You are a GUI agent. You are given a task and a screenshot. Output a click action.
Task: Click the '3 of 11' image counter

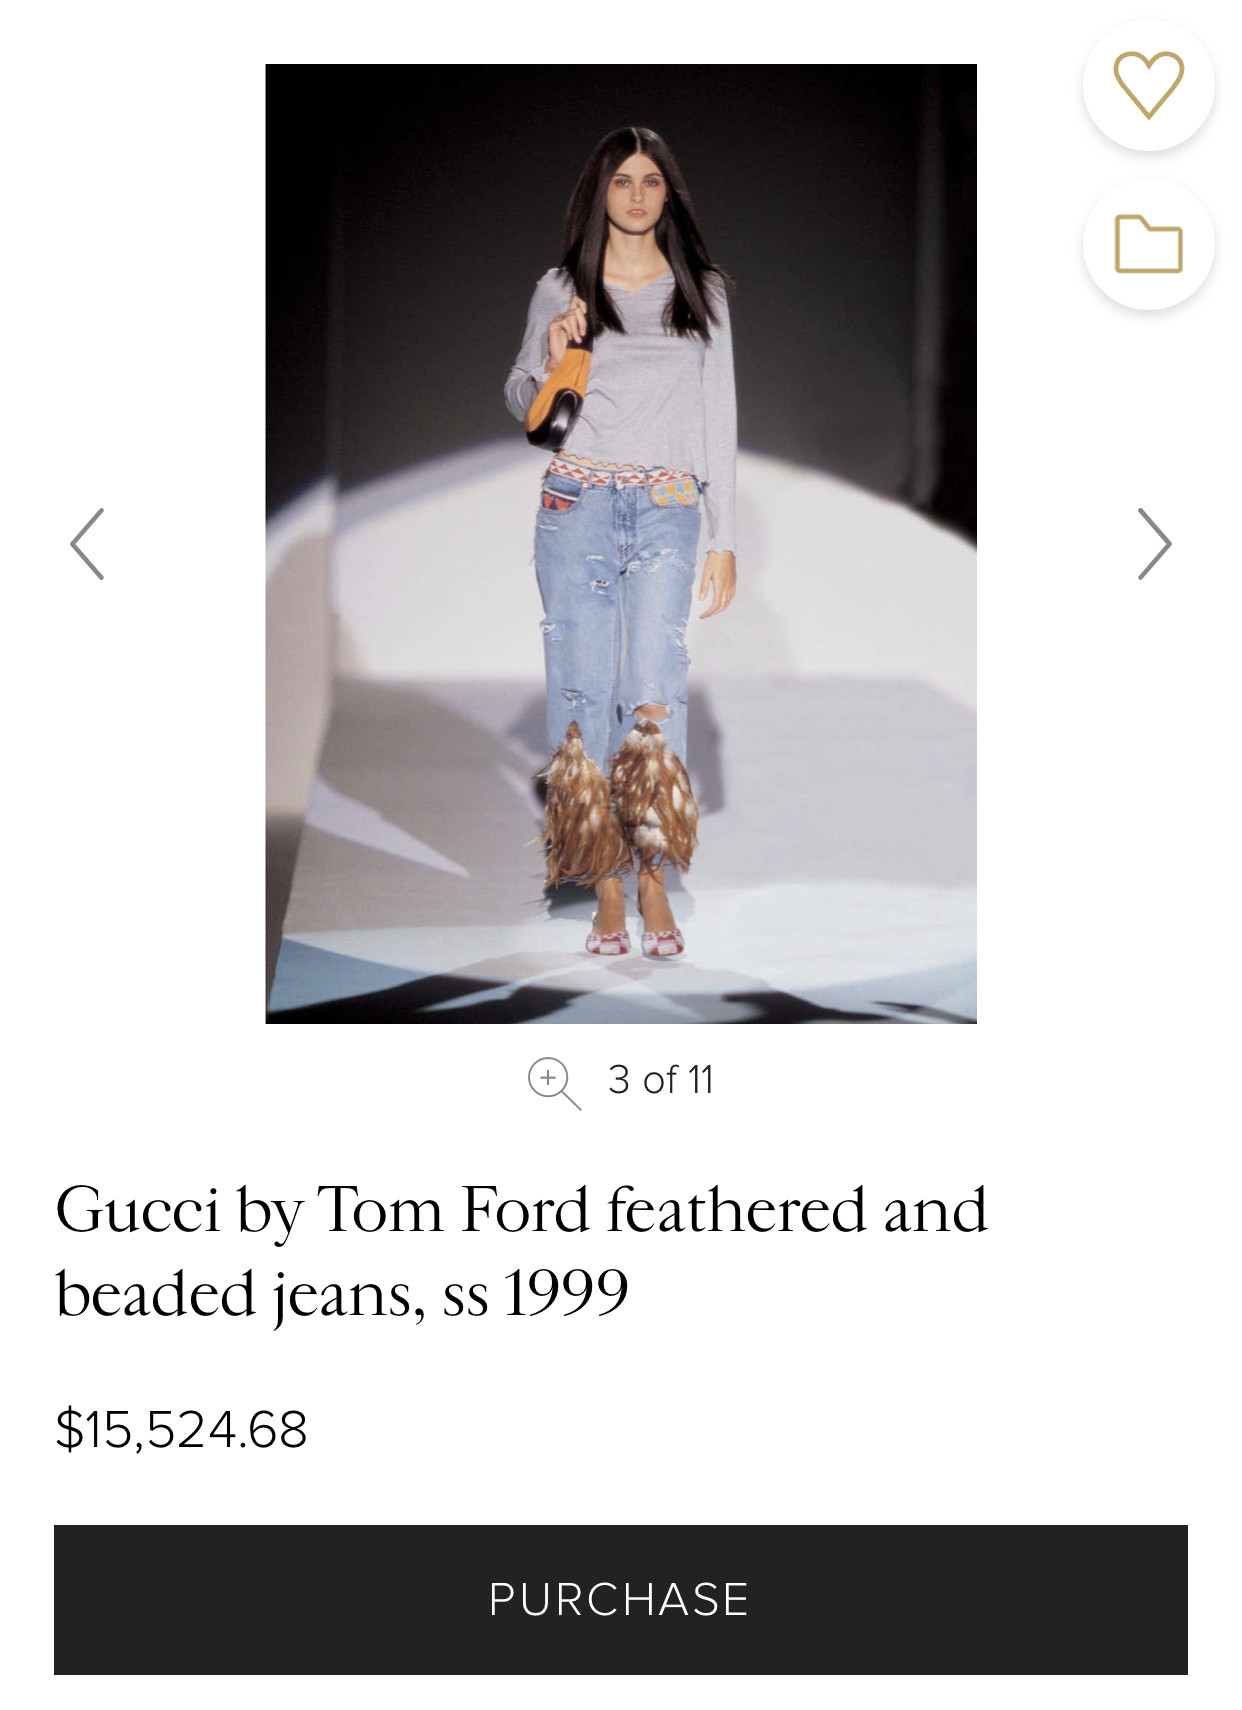[660, 1080]
